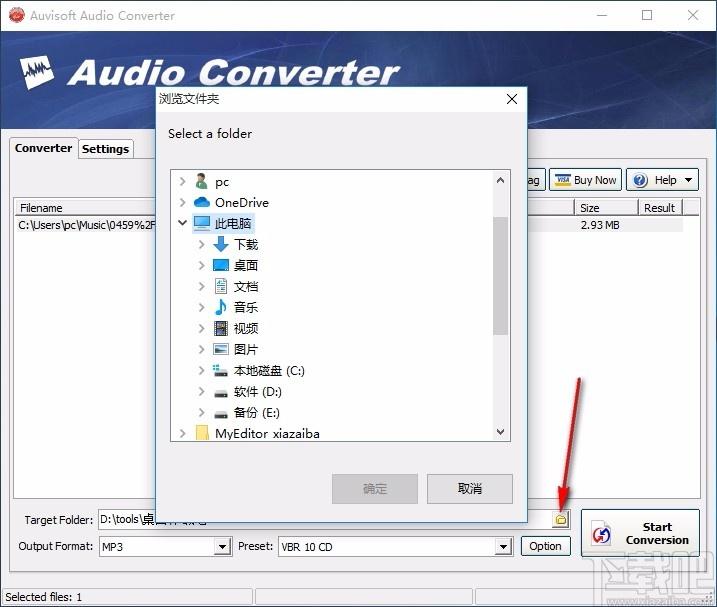Viewport: 717px width, 607px height.
Task: Click the folder tree scroll-up arrow
Action: click(501, 180)
